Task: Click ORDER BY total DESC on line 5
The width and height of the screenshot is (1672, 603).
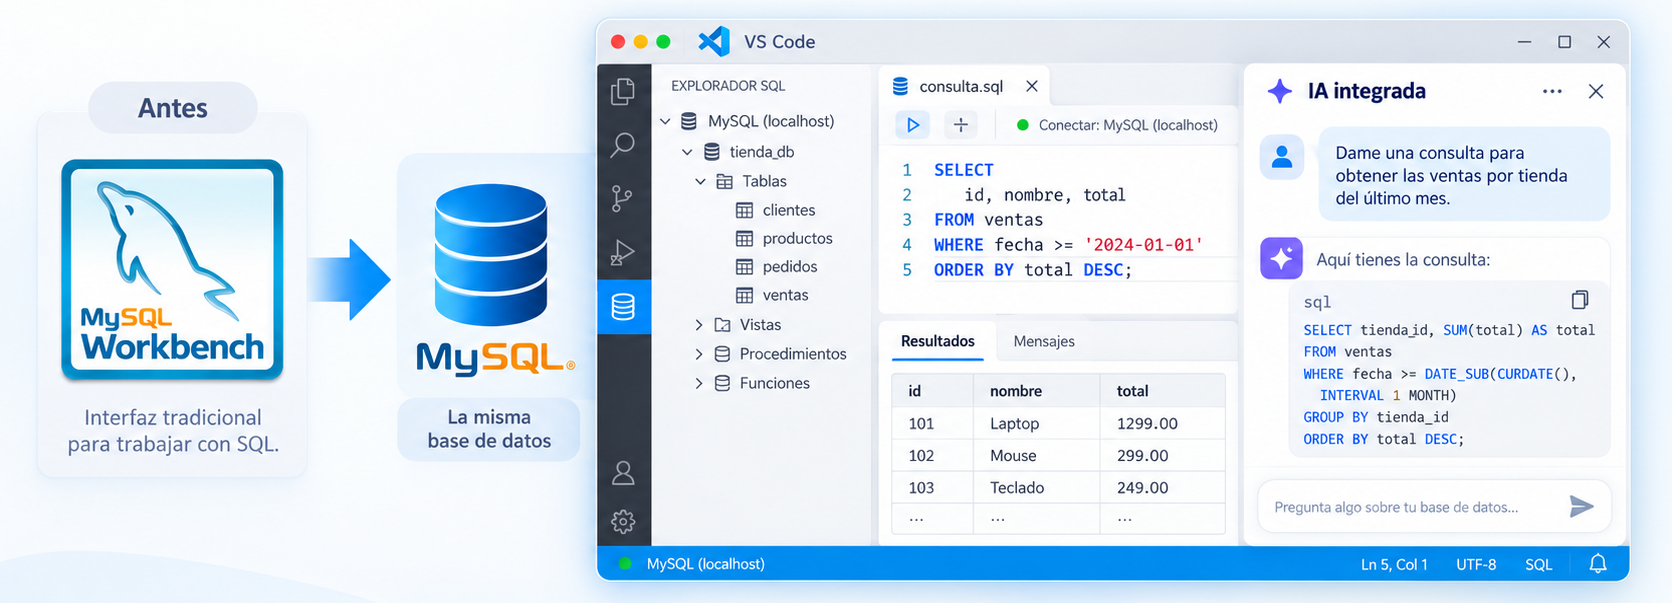Action: (1033, 270)
